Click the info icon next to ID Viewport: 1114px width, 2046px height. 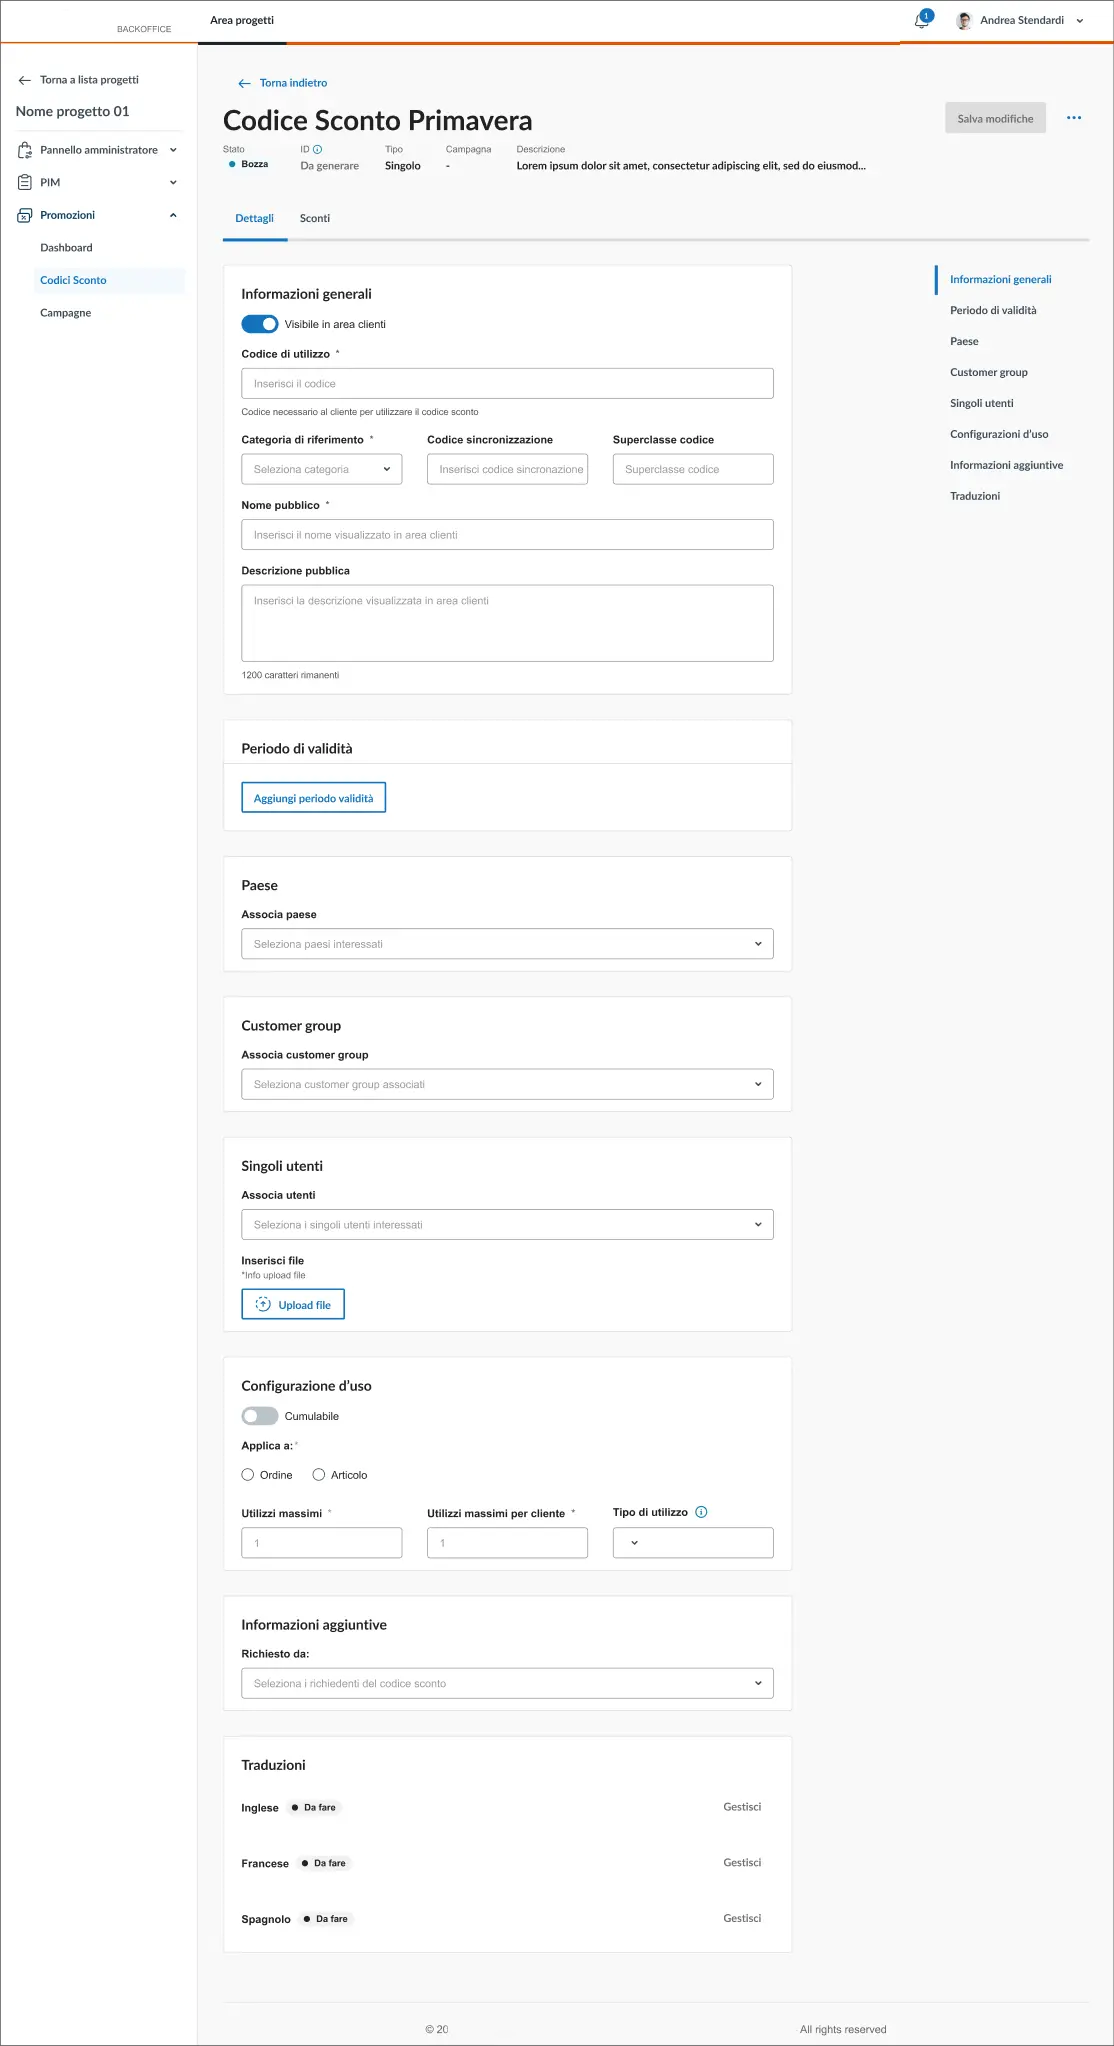(x=318, y=149)
